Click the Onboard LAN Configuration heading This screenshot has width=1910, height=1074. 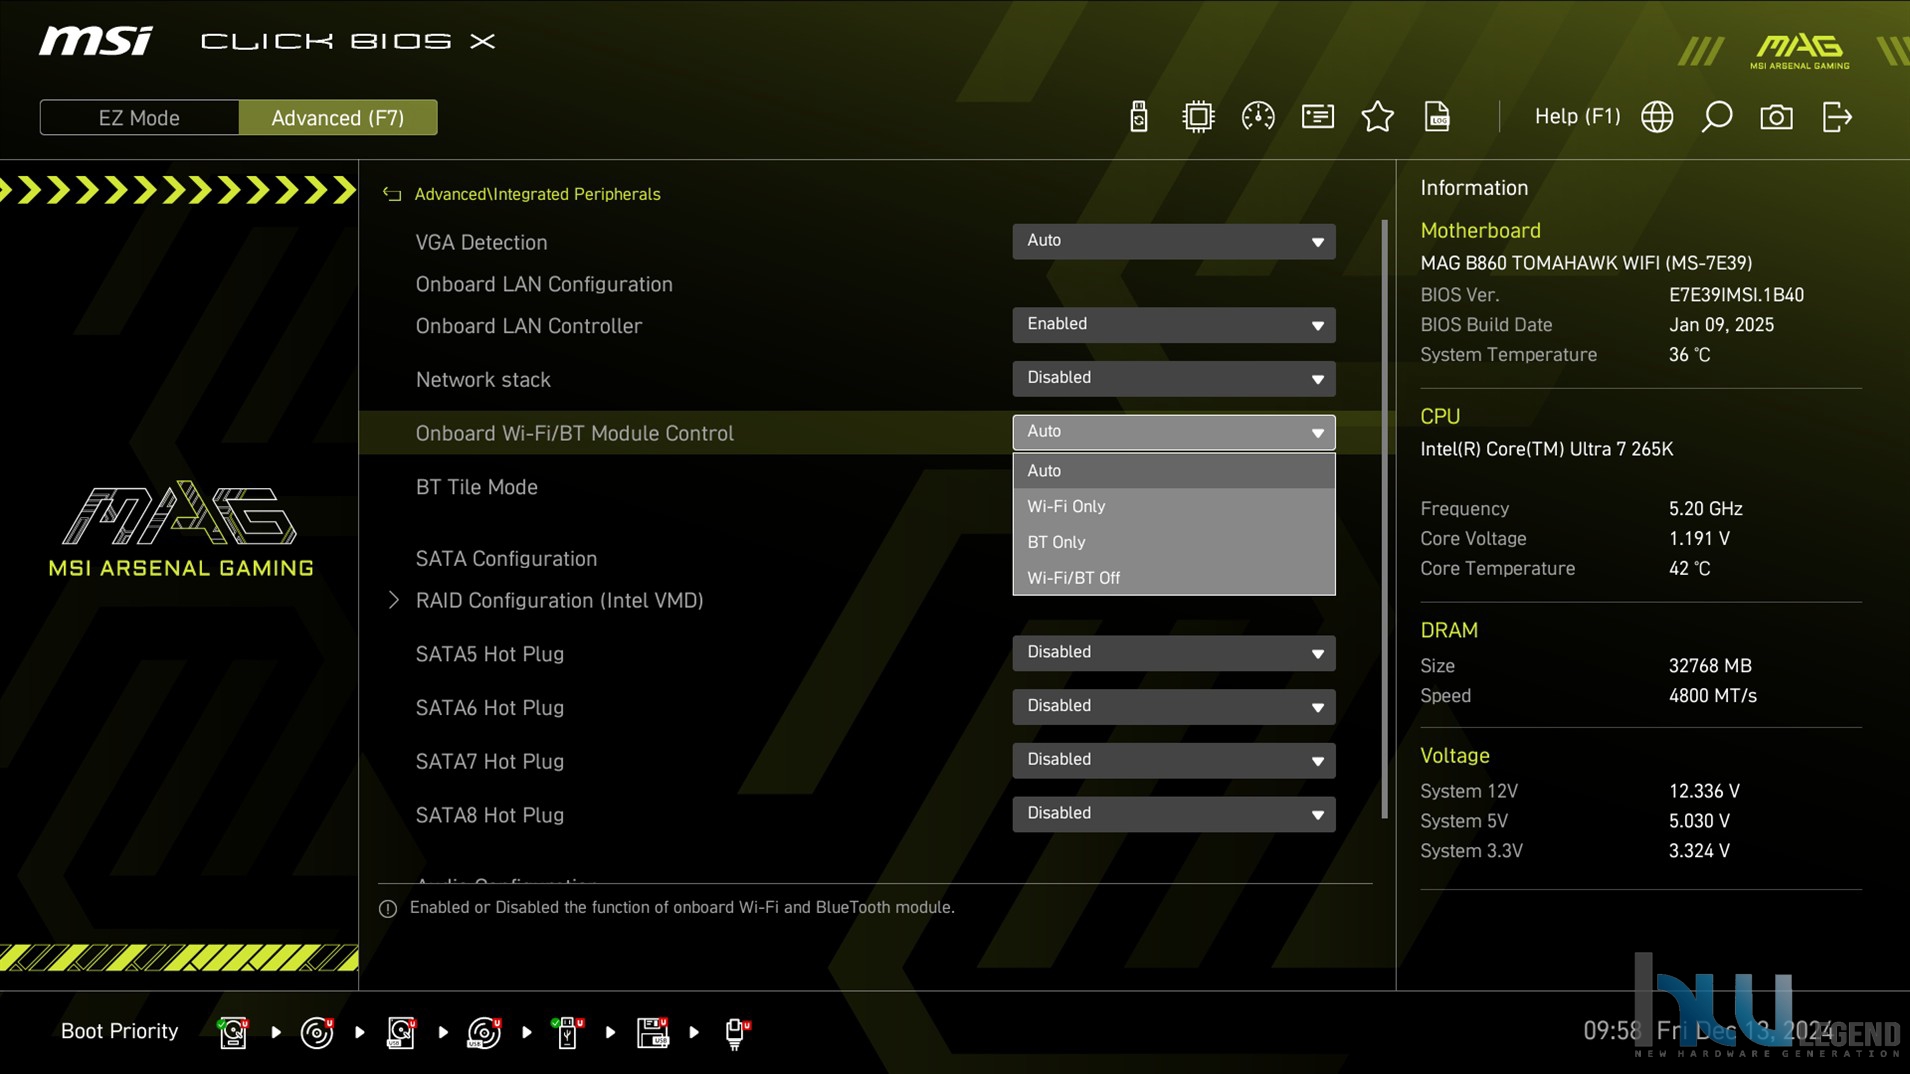pyautogui.click(x=543, y=285)
